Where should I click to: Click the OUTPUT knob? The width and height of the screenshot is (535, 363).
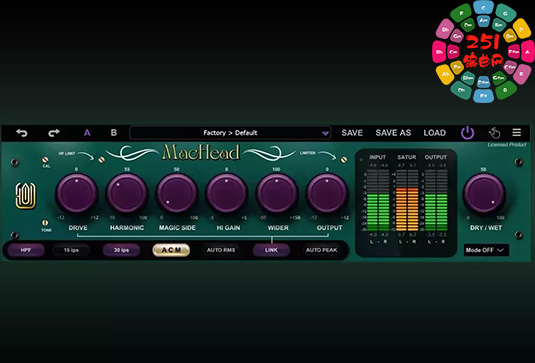(x=327, y=193)
